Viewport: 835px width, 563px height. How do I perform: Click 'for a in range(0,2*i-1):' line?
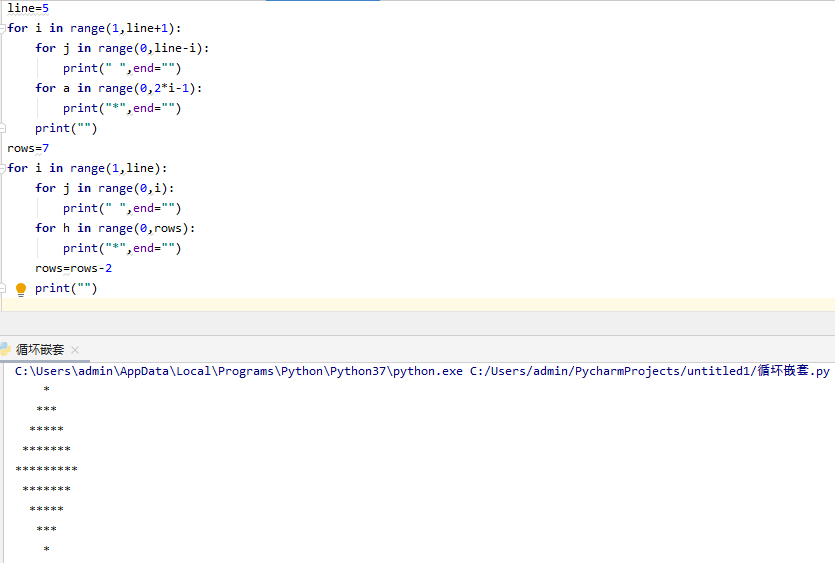click(119, 88)
